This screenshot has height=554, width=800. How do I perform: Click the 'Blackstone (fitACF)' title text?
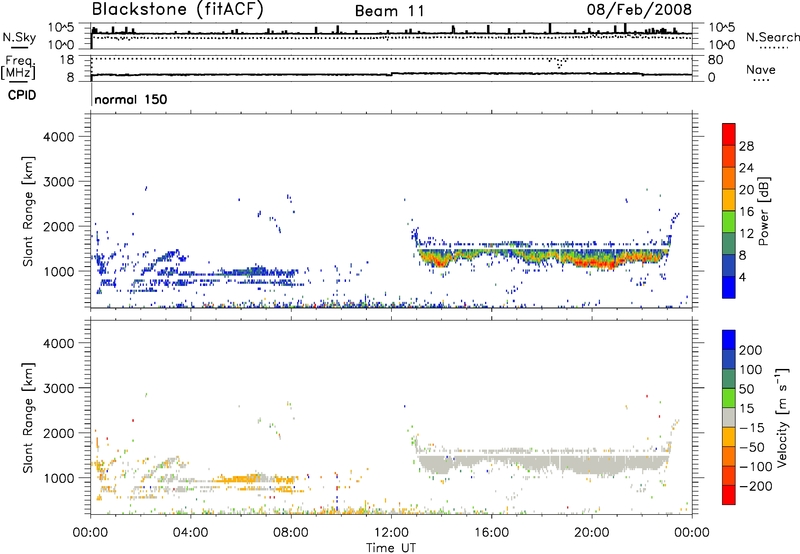[x=178, y=9]
